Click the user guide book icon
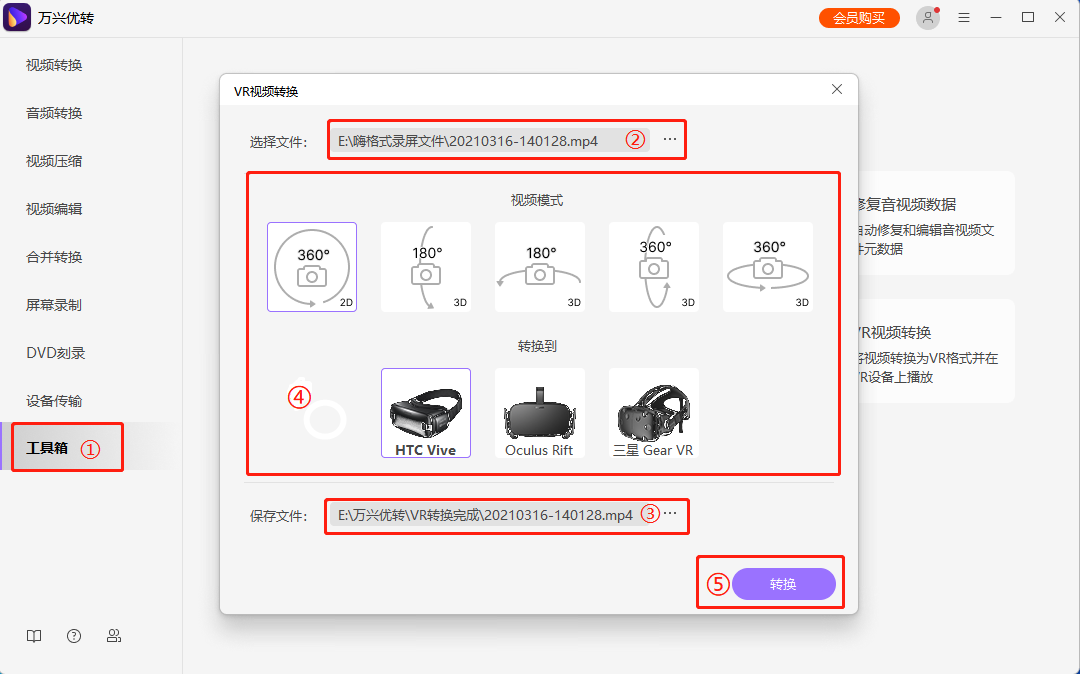The image size is (1080, 674). pos(33,635)
